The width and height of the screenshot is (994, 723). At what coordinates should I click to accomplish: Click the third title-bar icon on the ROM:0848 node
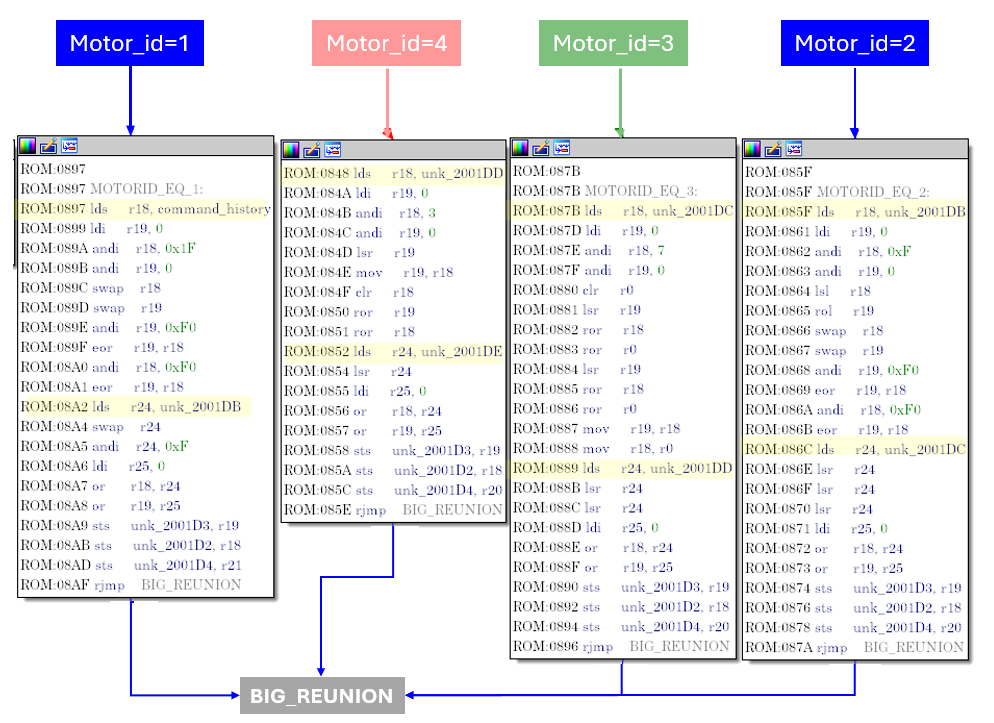coord(333,150)
